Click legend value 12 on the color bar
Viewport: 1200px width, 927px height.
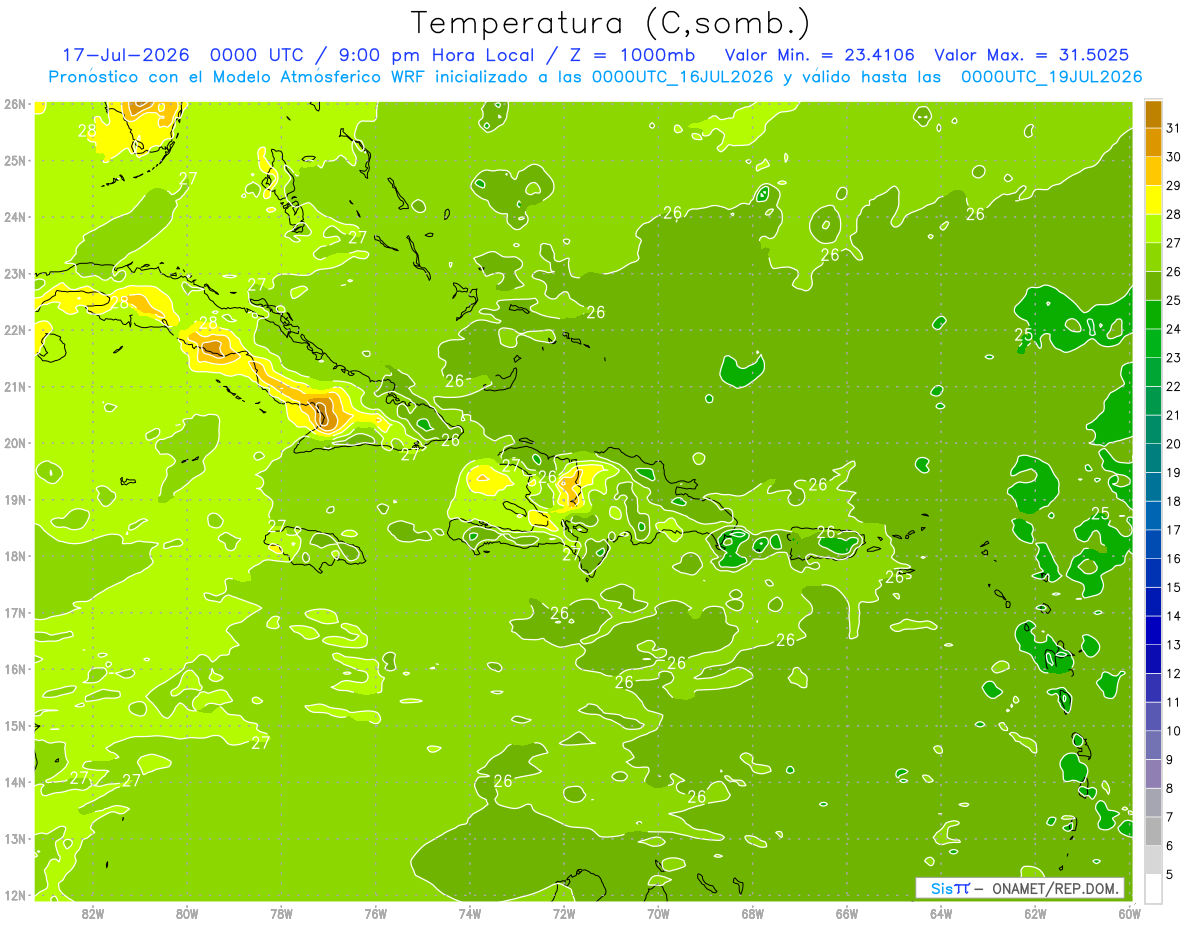coord(1174,673)
